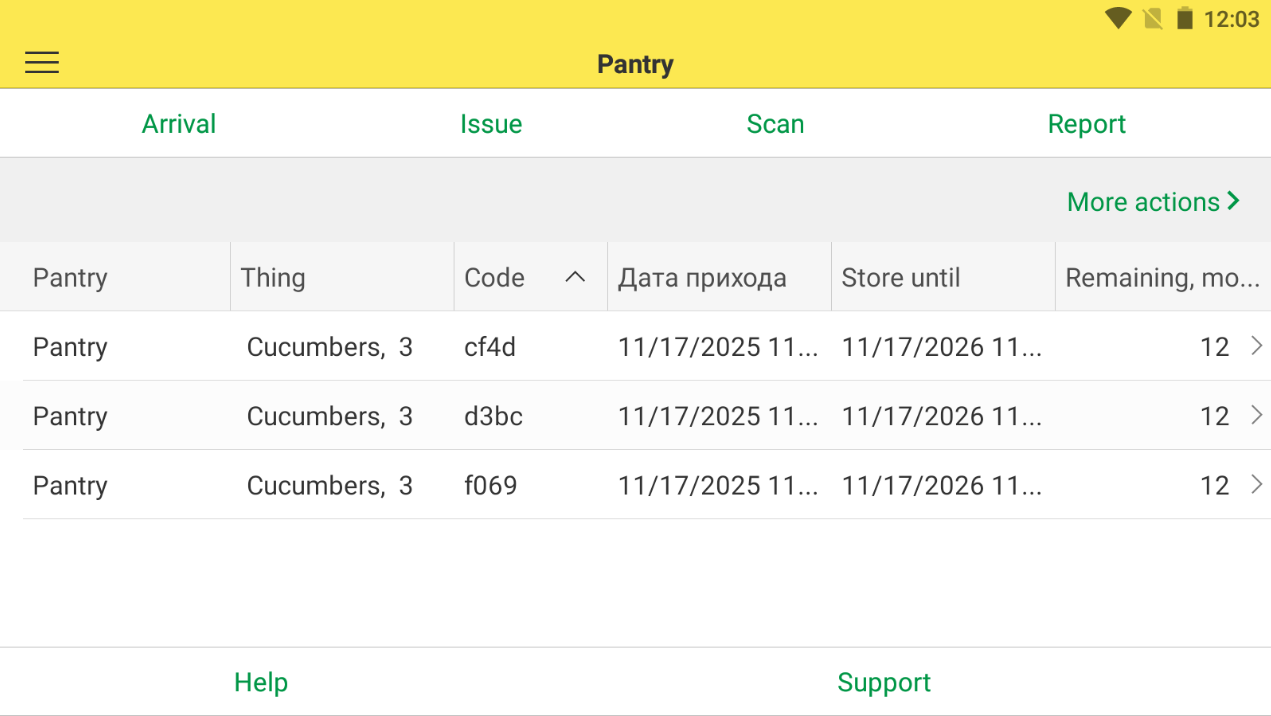The width and height of the screenshot is (1271, 716).
Task: Open the Report section
Action: pyautogui.click(x=1086, y=124)
